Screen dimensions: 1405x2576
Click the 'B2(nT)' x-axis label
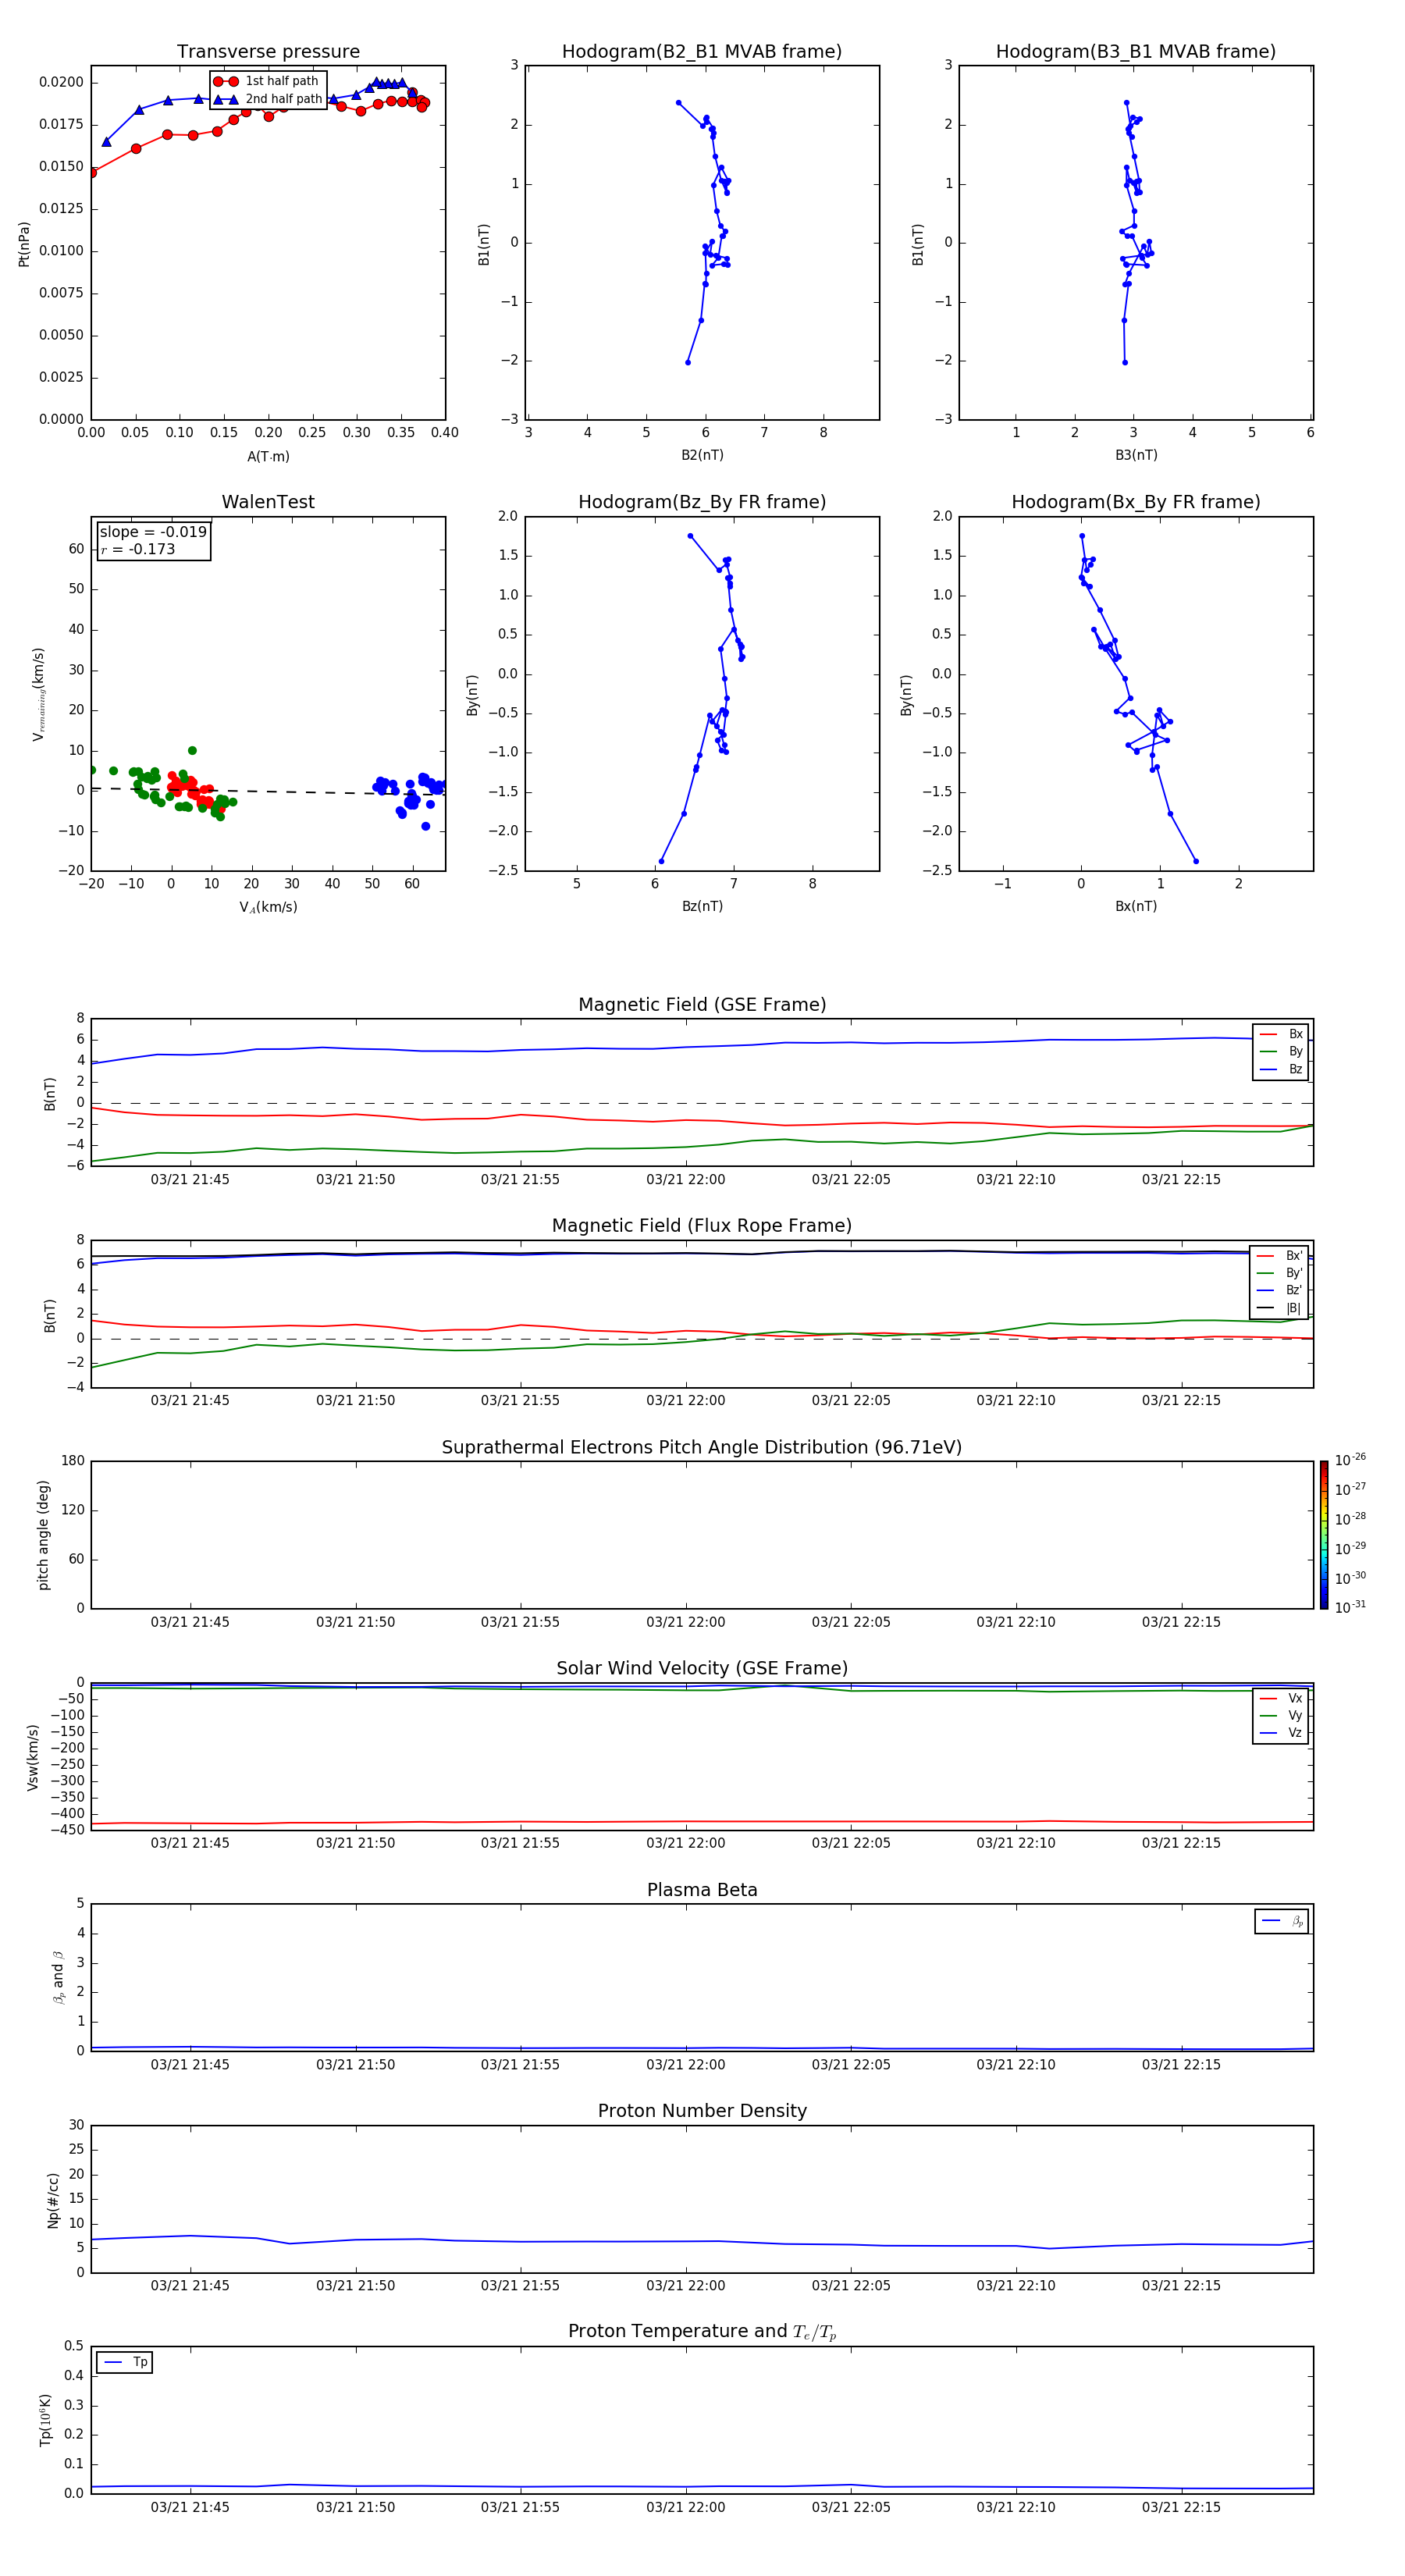tap(702, 455)
